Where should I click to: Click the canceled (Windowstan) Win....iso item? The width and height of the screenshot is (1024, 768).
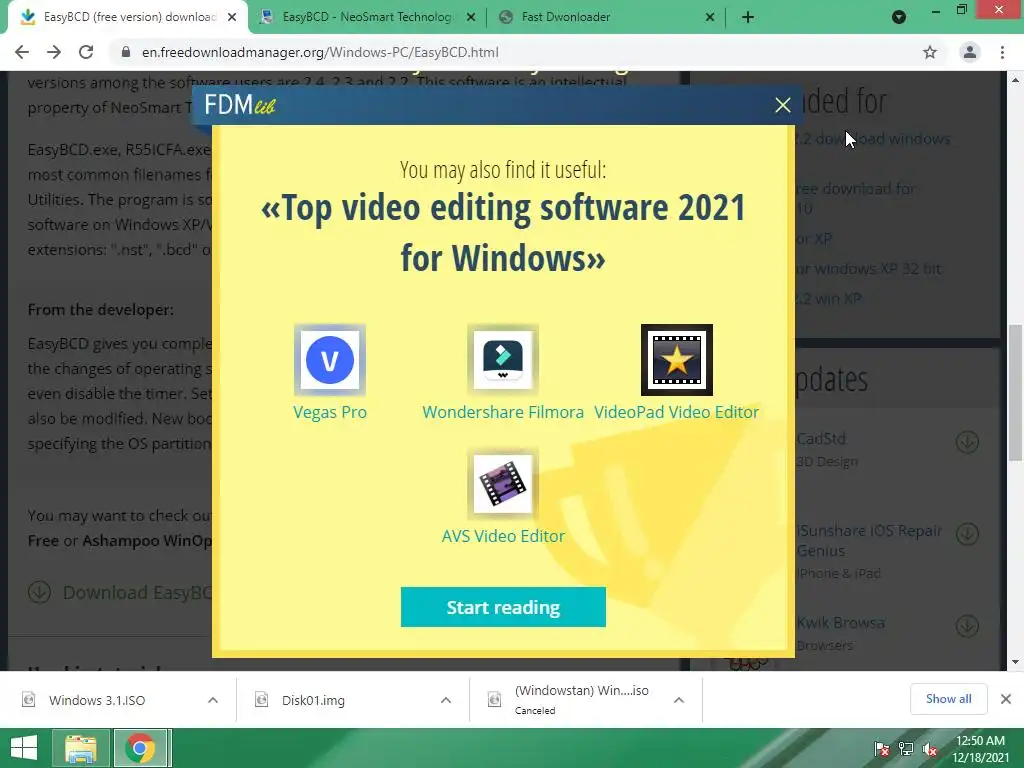pyautogui.click(x=581, y=700)
